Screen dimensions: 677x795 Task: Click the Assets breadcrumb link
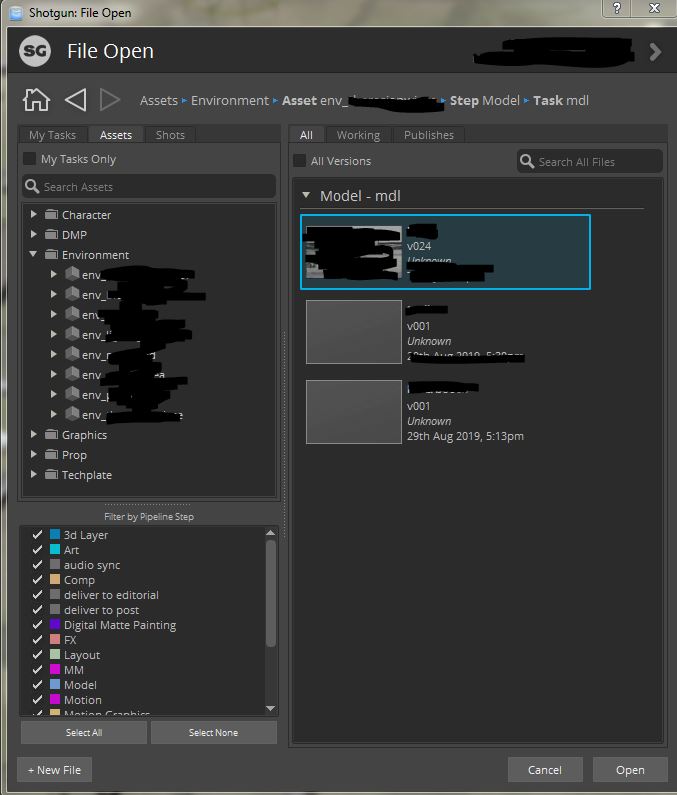(159, 100)
